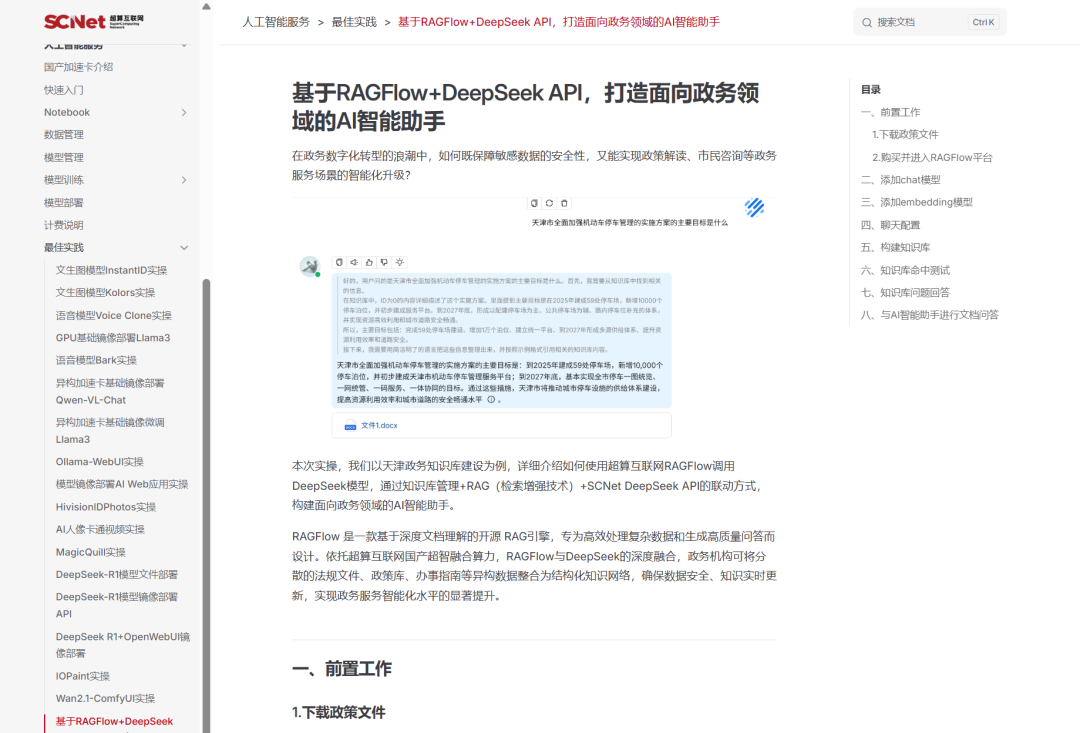Open 语音模型Bark实操 page
This screenshot has height=733, width=1080.
[x=96, y=360]
